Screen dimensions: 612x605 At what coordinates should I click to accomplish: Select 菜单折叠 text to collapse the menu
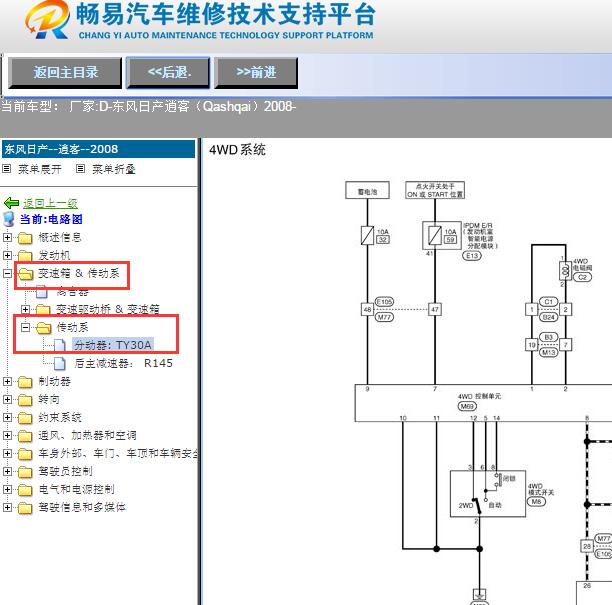(x=114, y=169)
